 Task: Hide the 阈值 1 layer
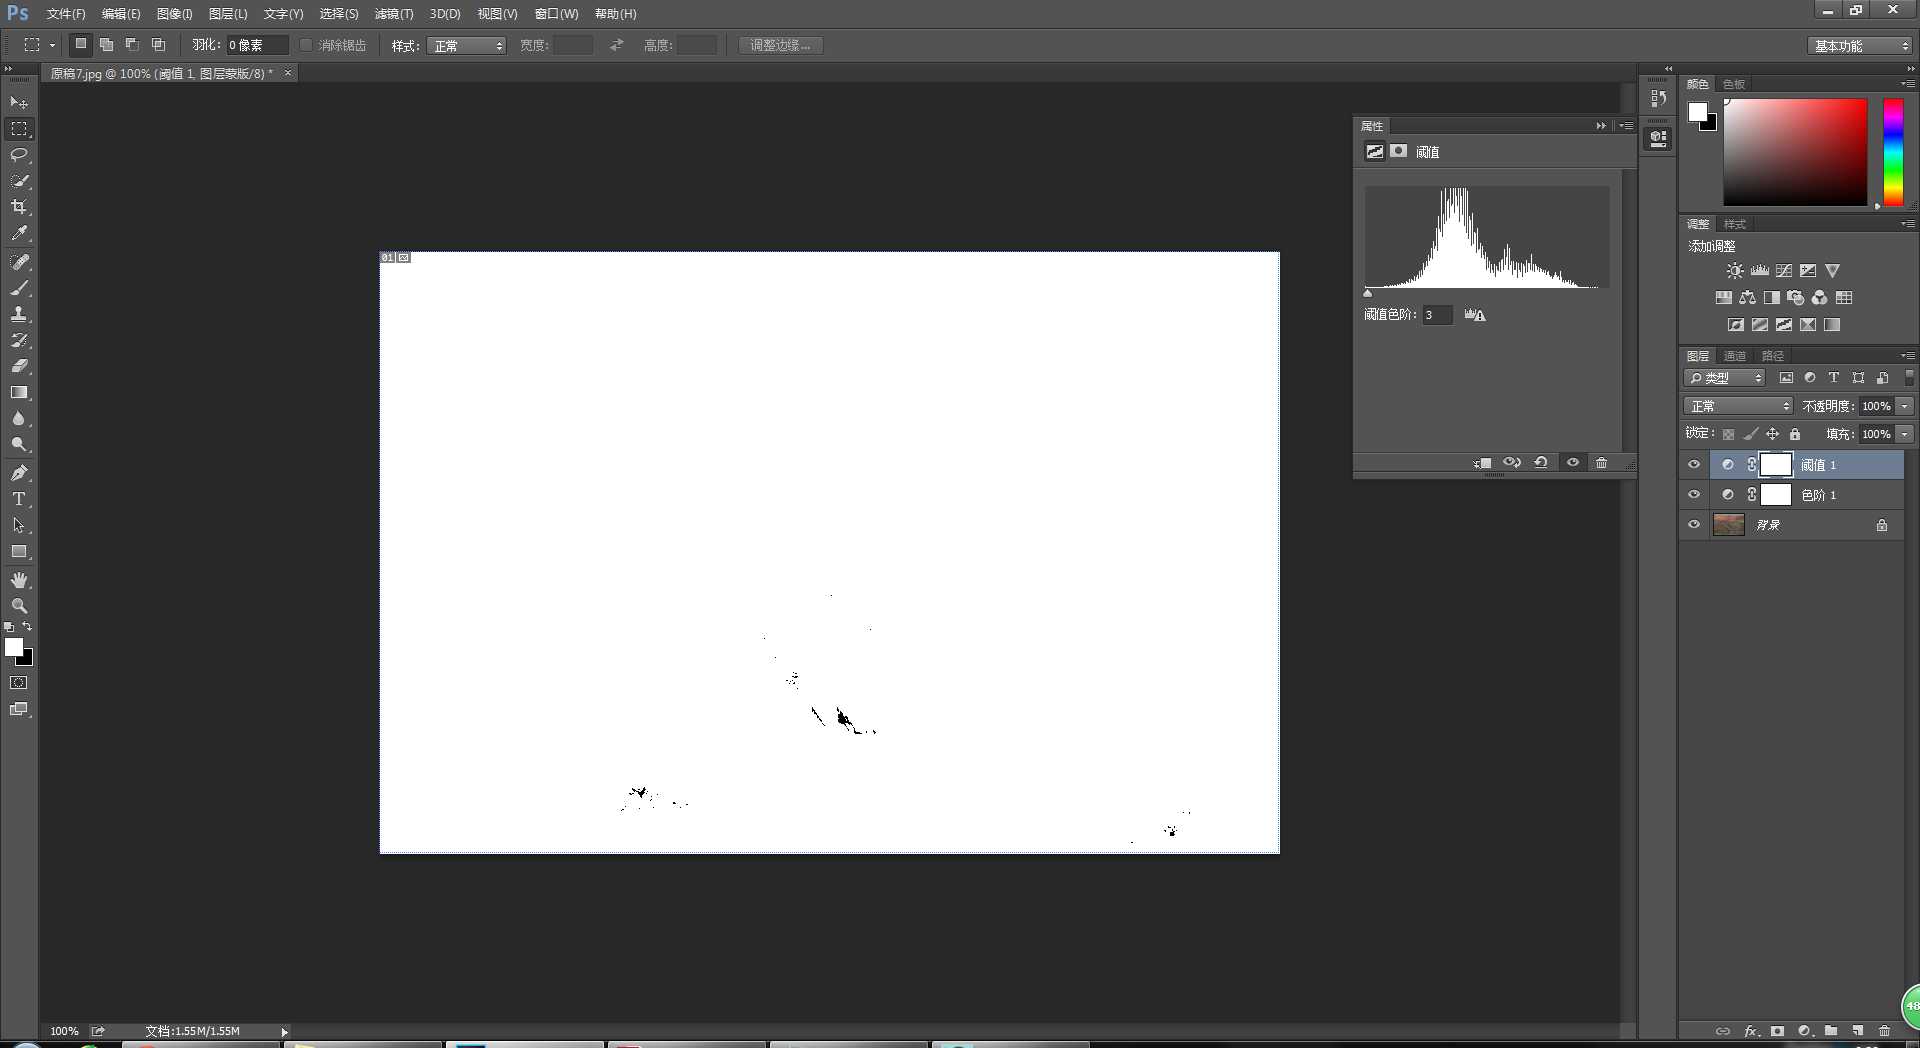click(x=1694, y=464)
